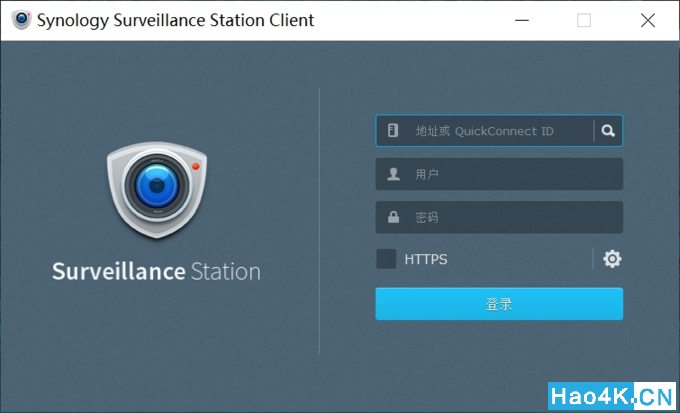Click the Surveillance Station camera shield logo
The image size is (680, 413).
(x=157, y=190)
